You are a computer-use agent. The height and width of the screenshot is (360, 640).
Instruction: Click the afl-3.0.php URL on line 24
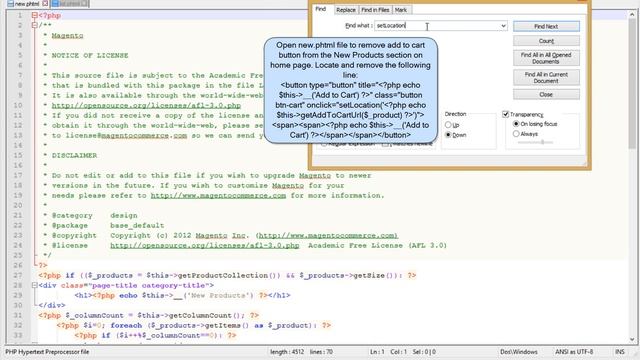205,245
